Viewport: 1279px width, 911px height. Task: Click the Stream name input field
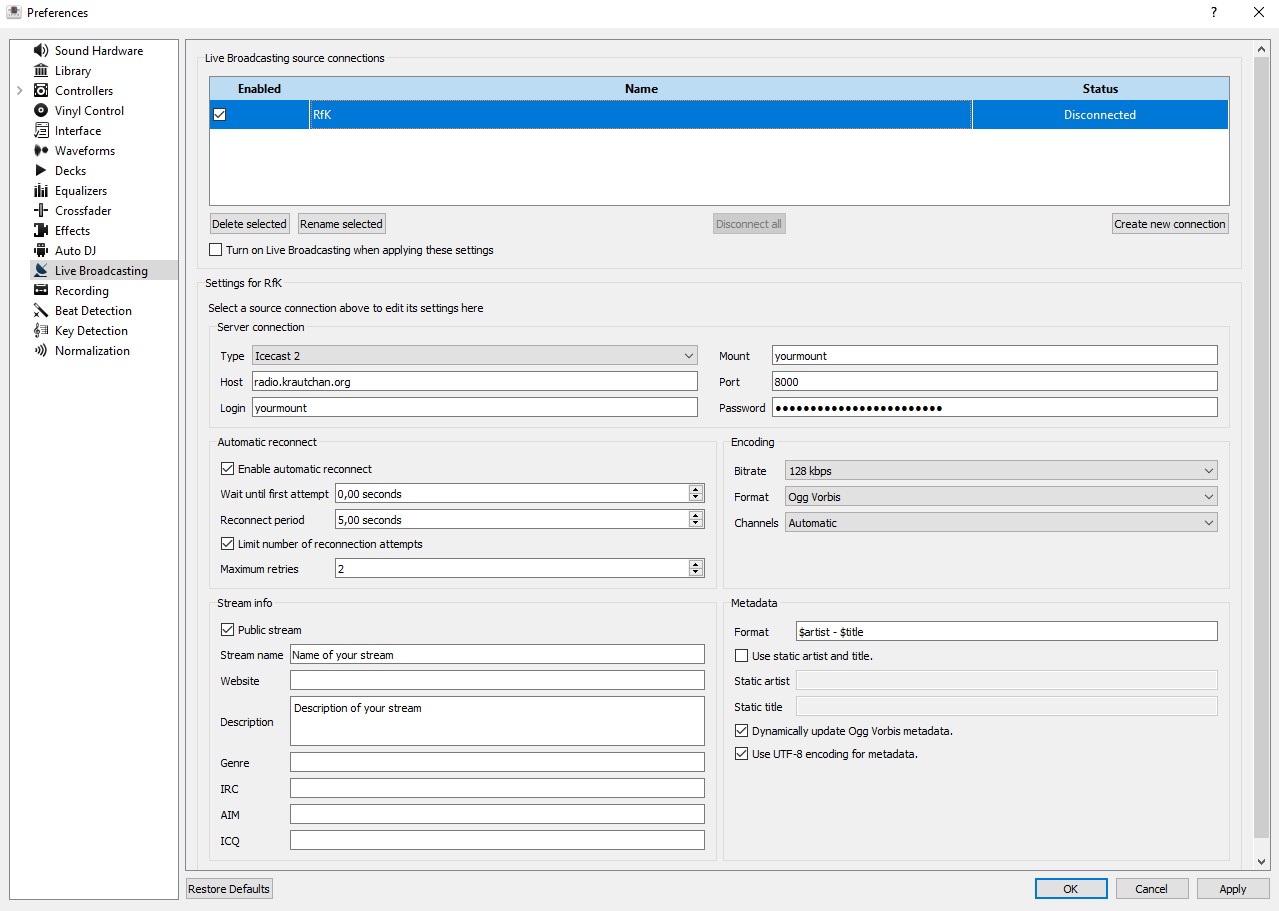coord(497,655)
